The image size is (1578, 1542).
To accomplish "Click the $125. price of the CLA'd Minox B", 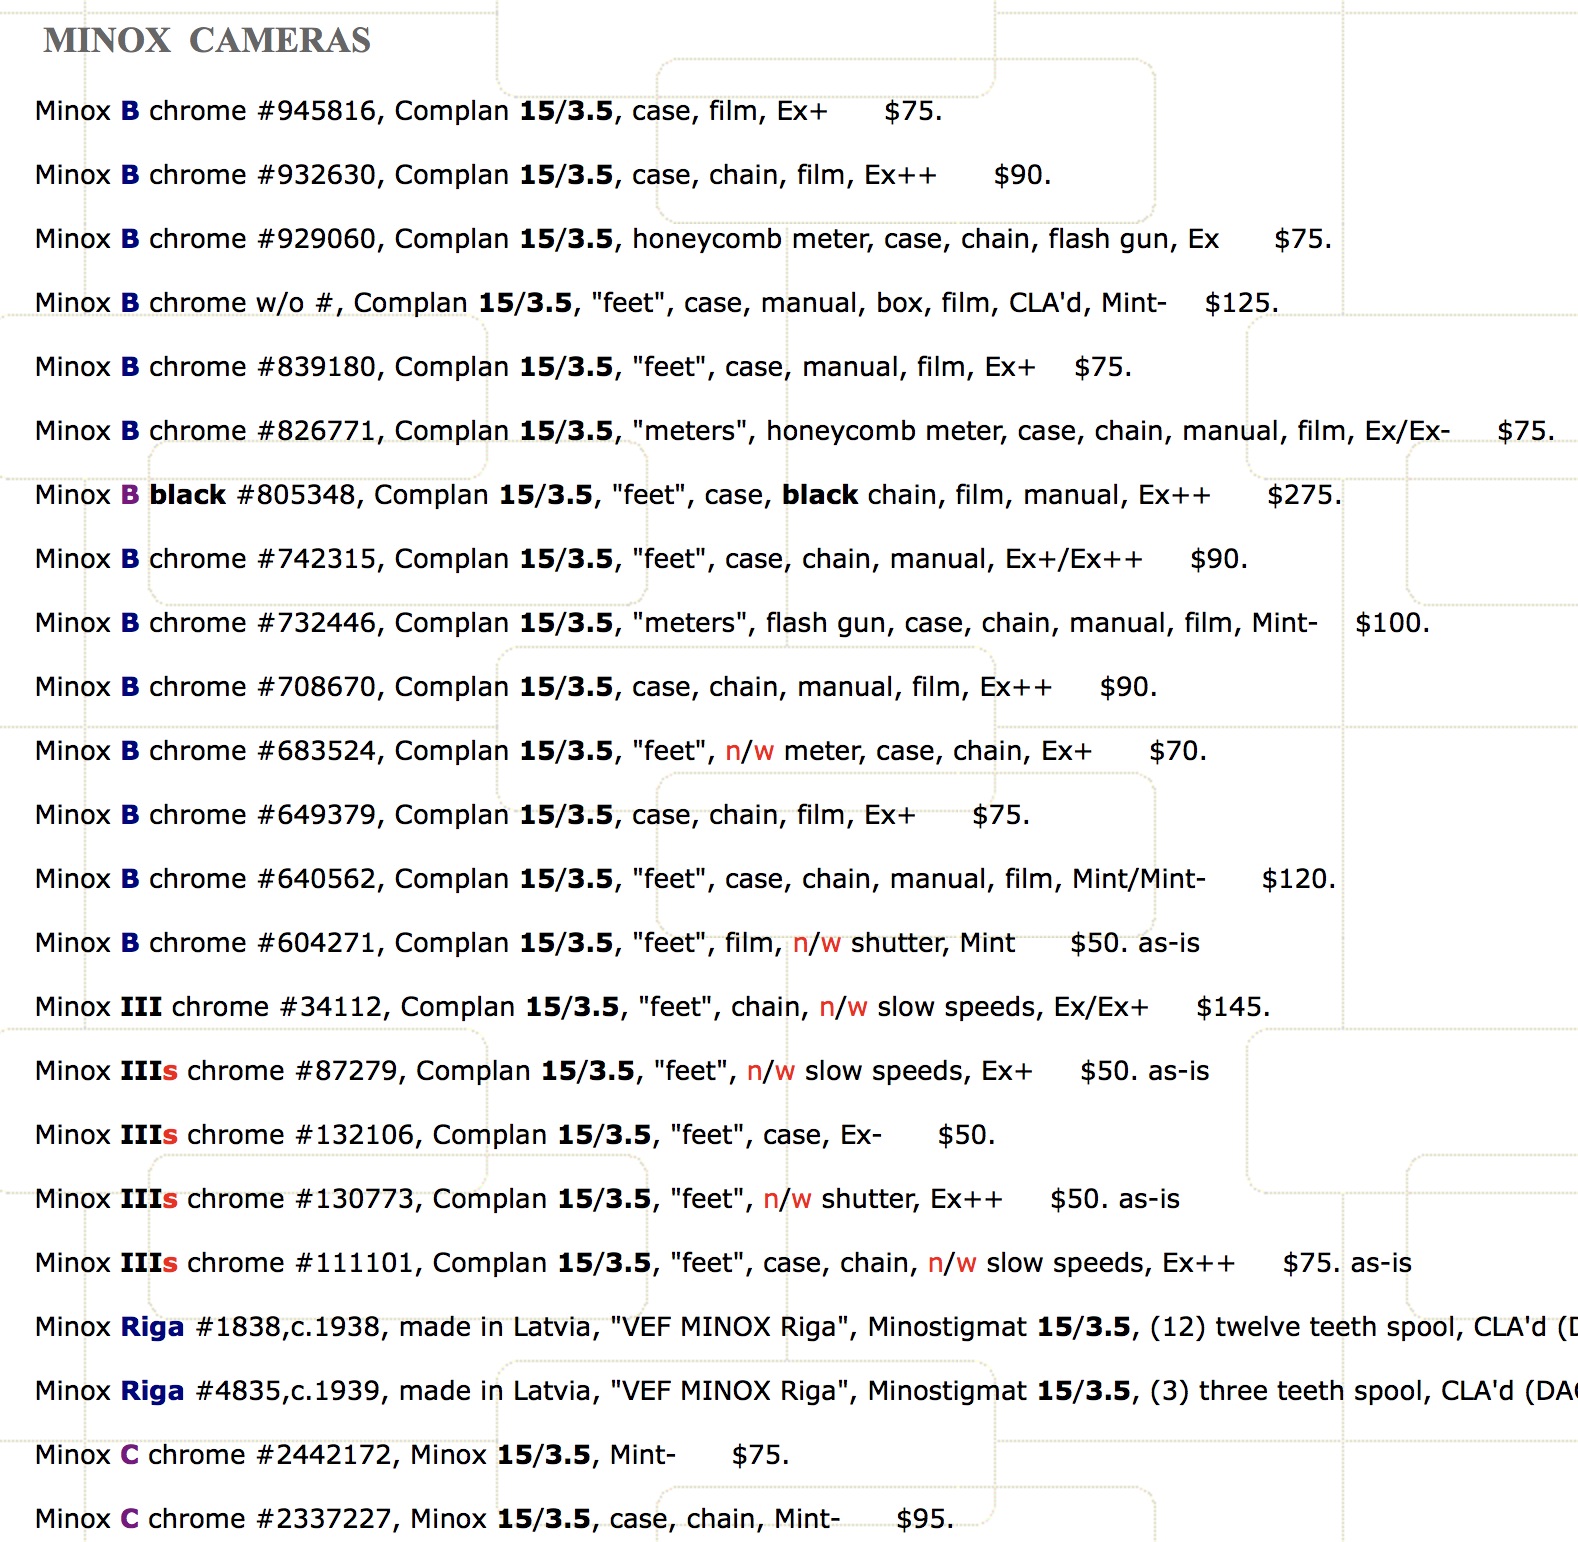I will point(1241,303).
